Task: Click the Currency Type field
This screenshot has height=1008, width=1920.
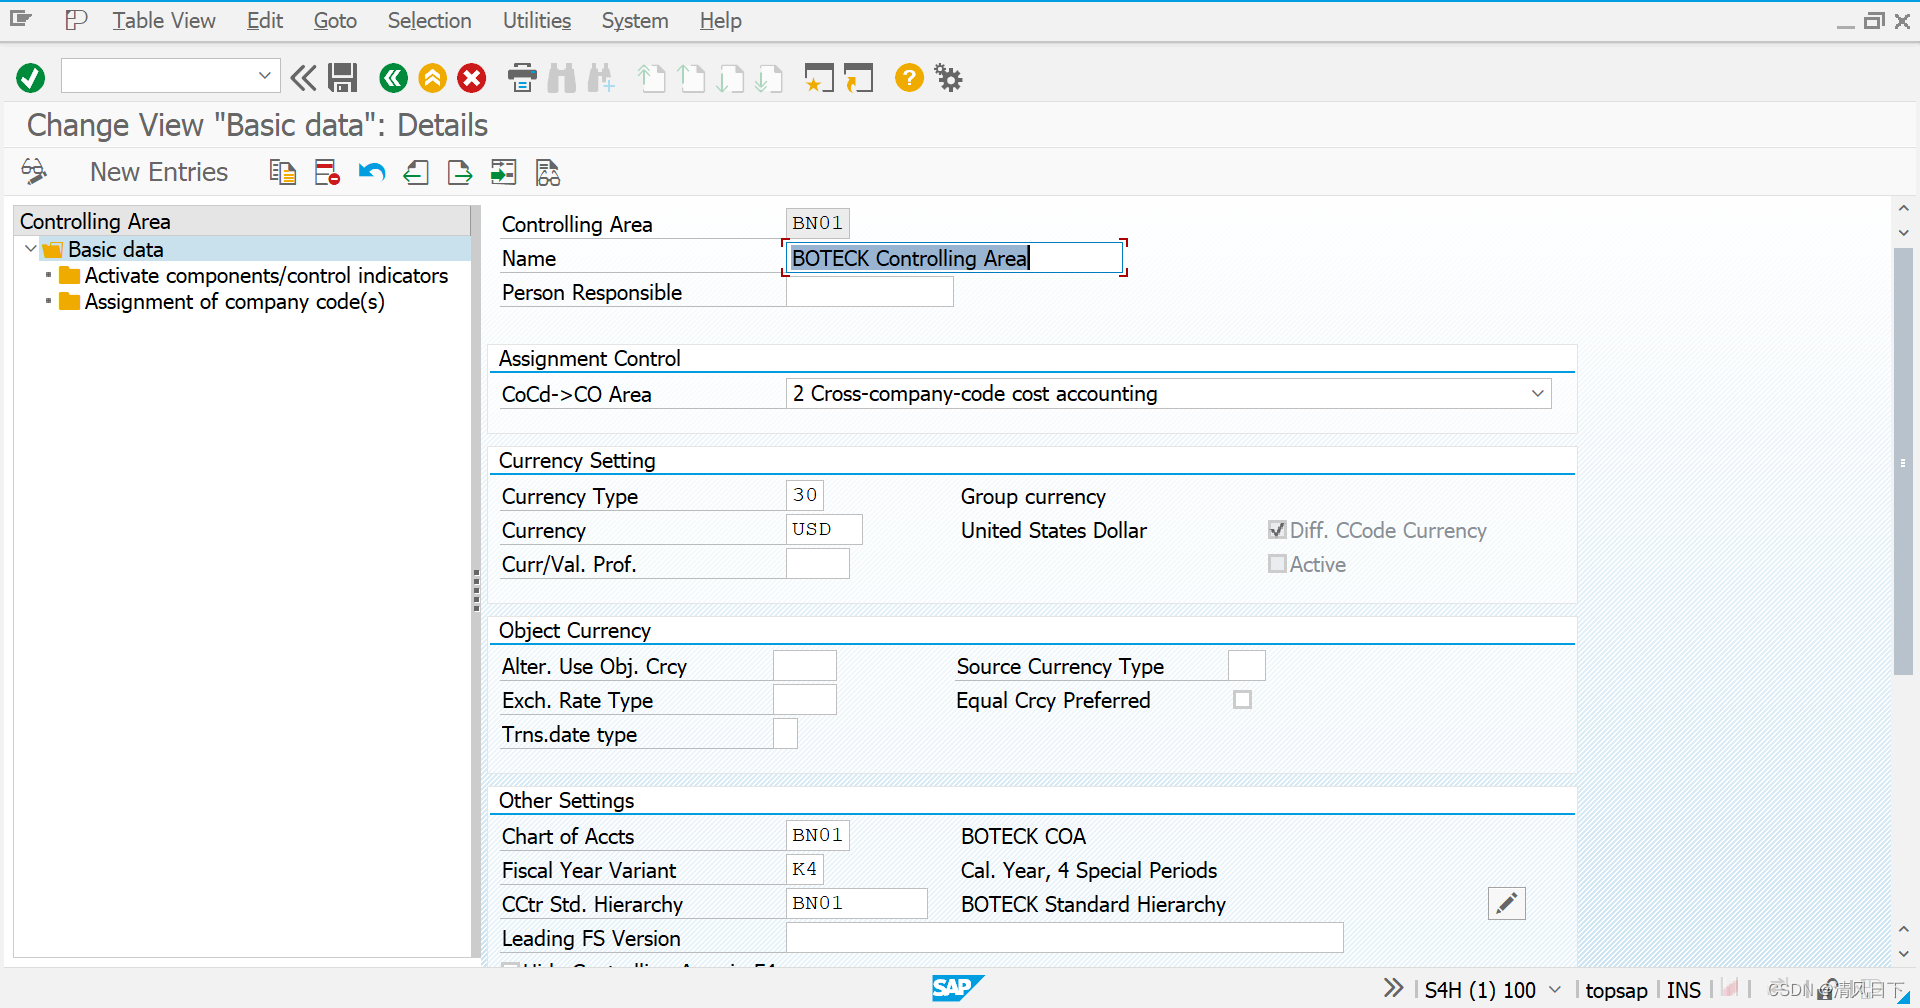Action: pos(805,495)
